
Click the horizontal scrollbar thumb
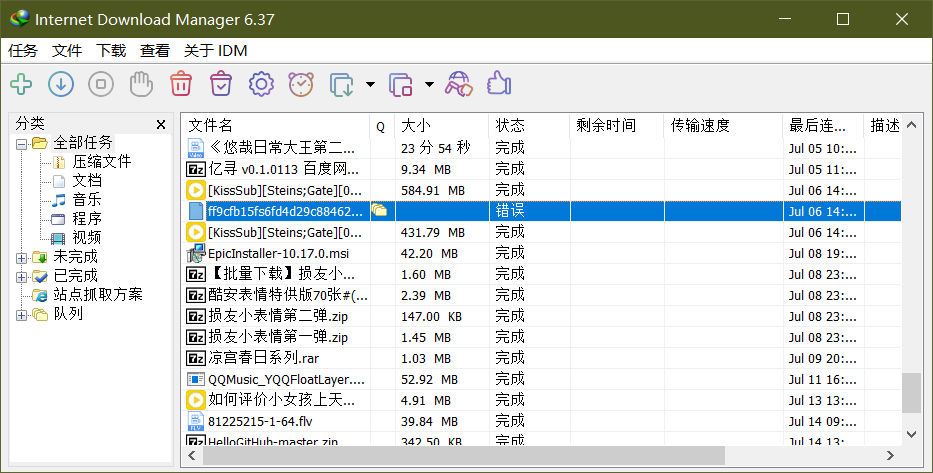(x=464, y=456)
